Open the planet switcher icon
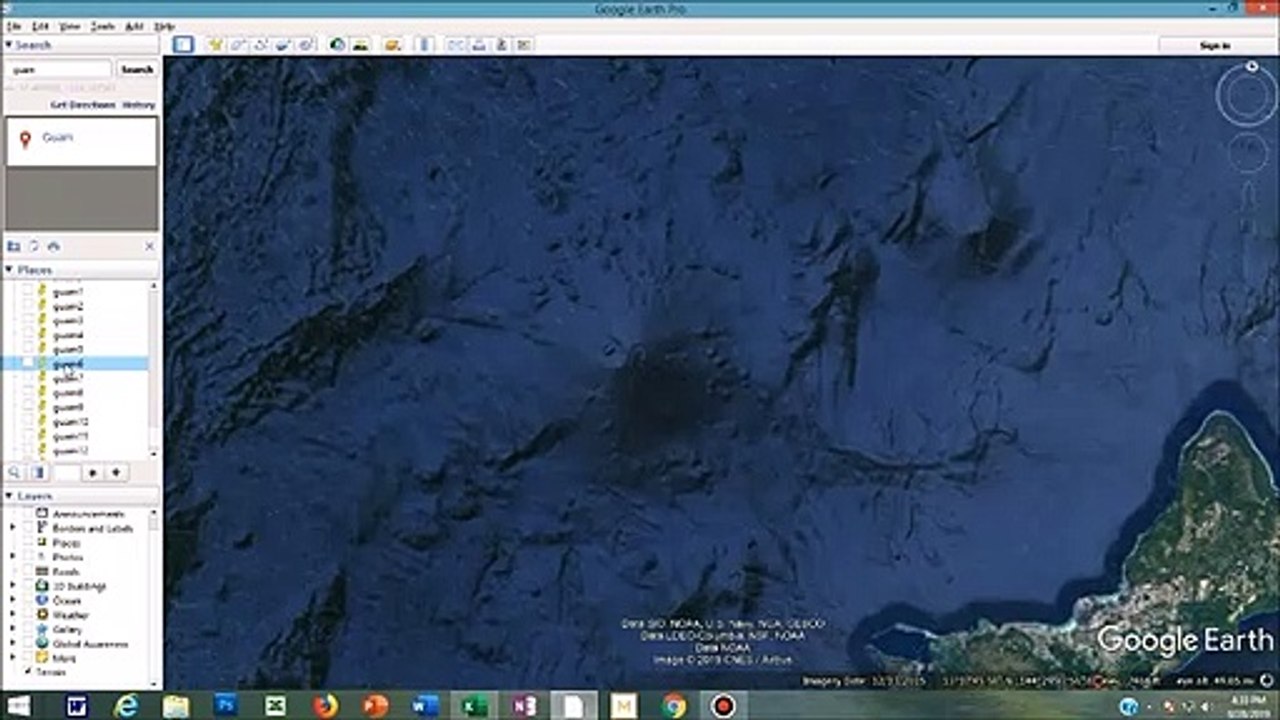Viewport: 1280px width, 720px height. click(393, 45)
